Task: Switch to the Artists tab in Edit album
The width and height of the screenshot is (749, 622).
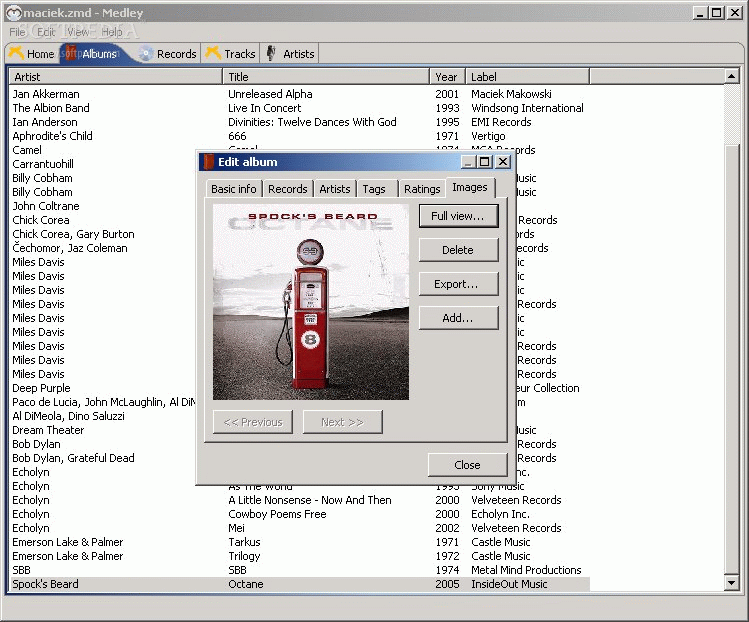Action: 334,189
